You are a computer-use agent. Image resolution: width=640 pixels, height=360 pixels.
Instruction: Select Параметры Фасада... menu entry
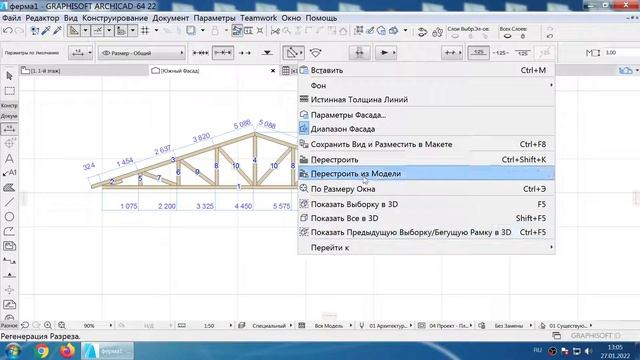tap(427, 115)
